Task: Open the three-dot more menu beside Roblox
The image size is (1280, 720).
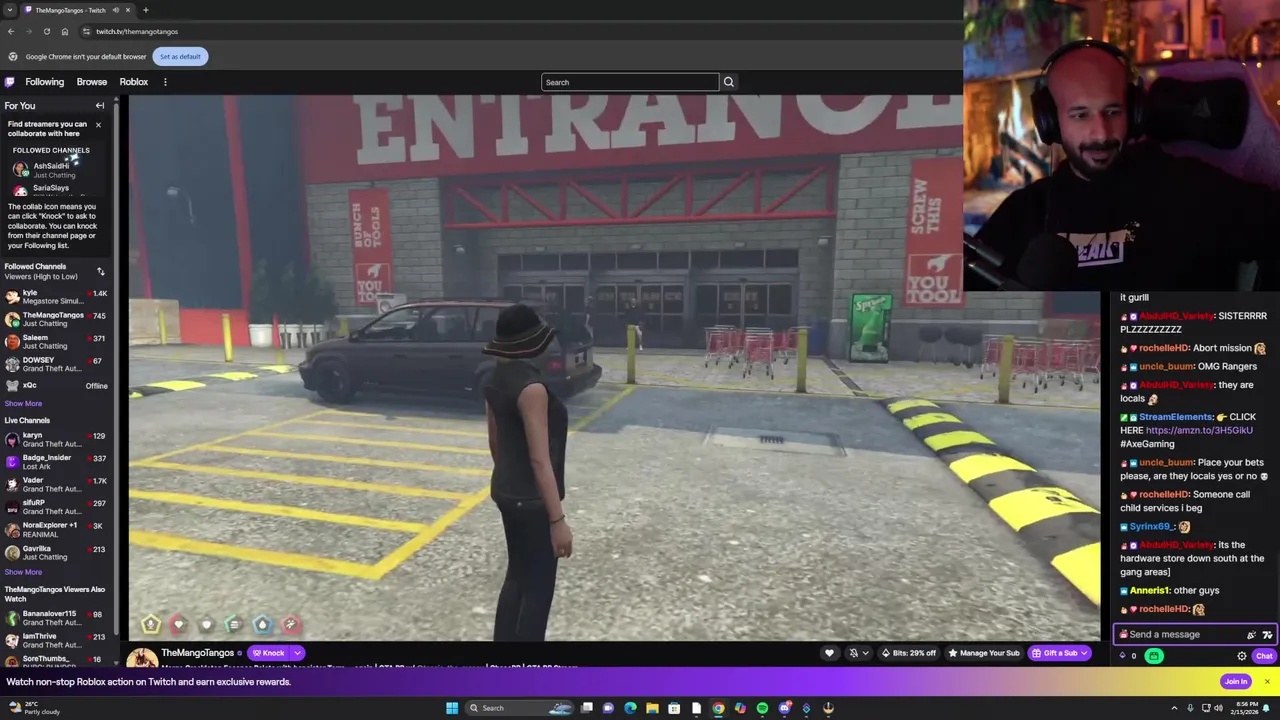Action: tap(165, 82)
